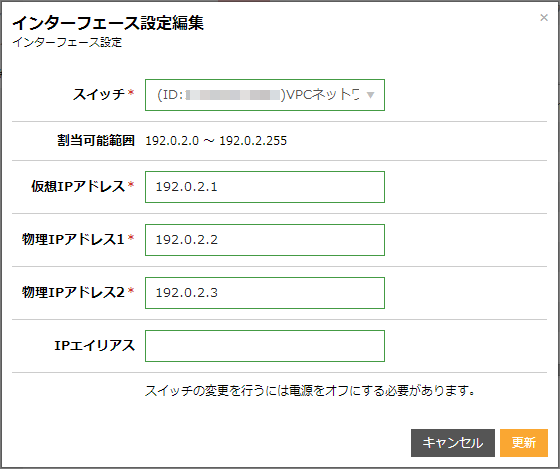This screenshot has width=560, height=469.
Task: Click the gray triangle arrow in スイッチ selector
Action: [x=370, y=95]
